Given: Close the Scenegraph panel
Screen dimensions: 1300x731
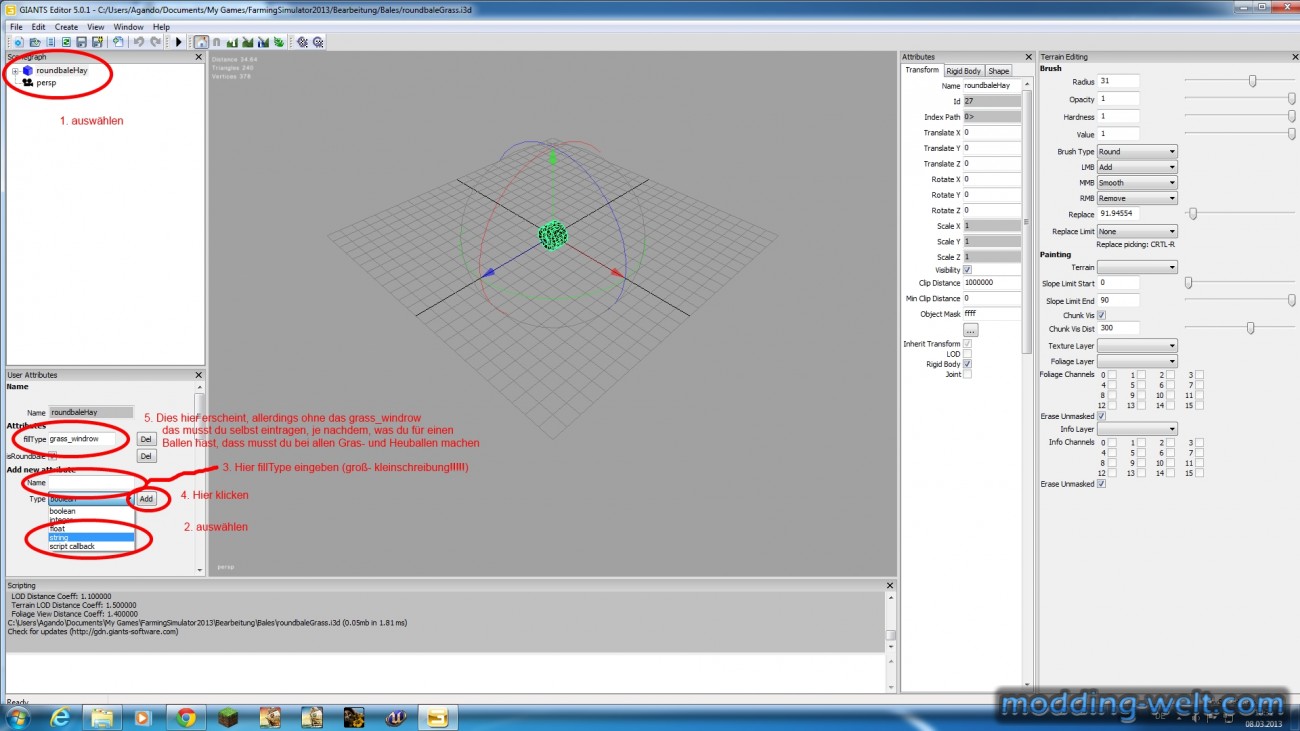Looking at the screenshot, I should coord(198,57).
